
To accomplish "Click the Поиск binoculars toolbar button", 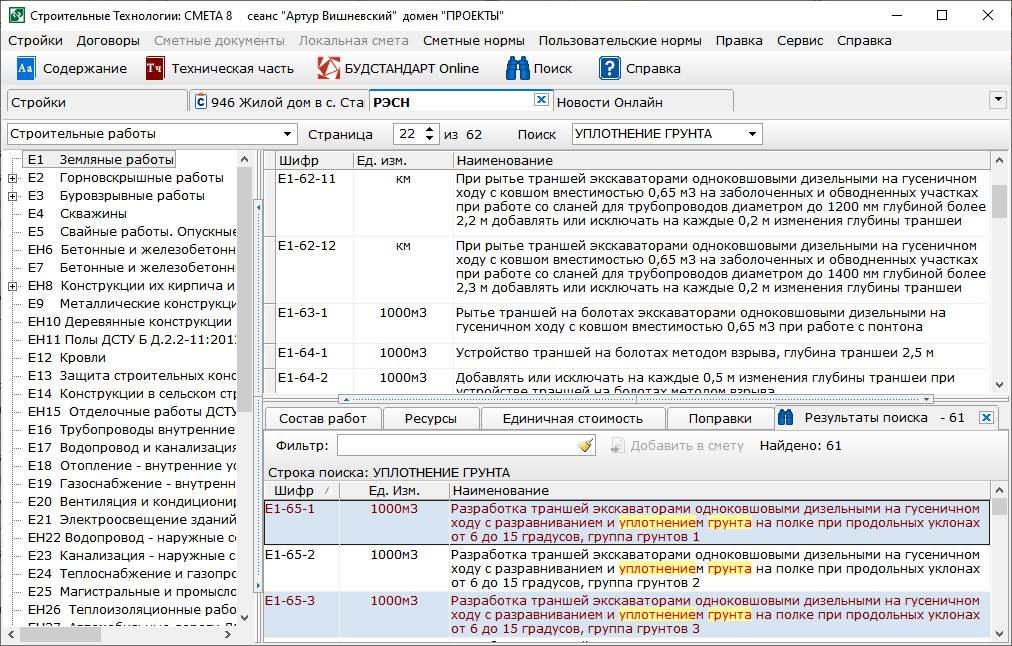I will (539, 68).
